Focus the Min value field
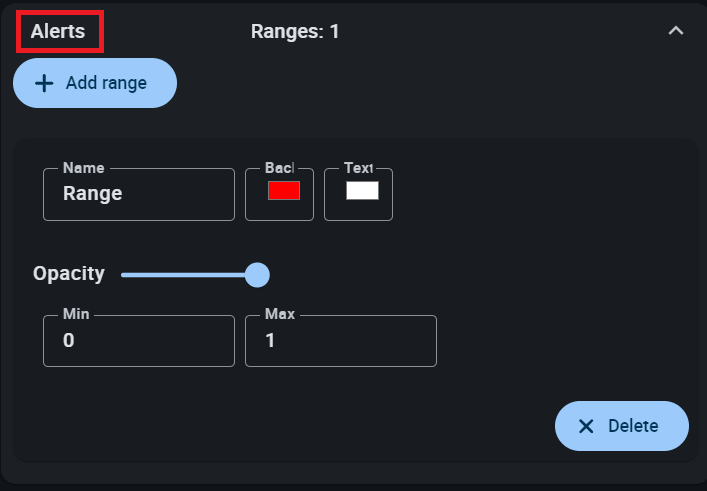The image size is (707, 491). pyautogui.click(x=138, y=341)
